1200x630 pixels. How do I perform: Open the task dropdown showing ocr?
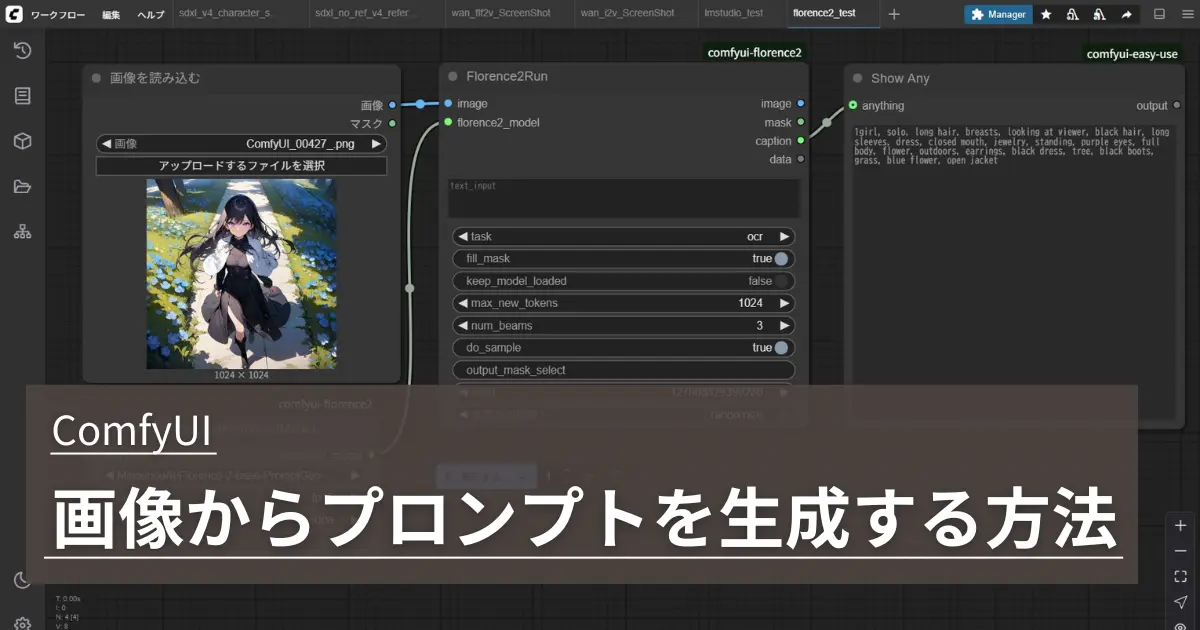click(x=624, y=237)
